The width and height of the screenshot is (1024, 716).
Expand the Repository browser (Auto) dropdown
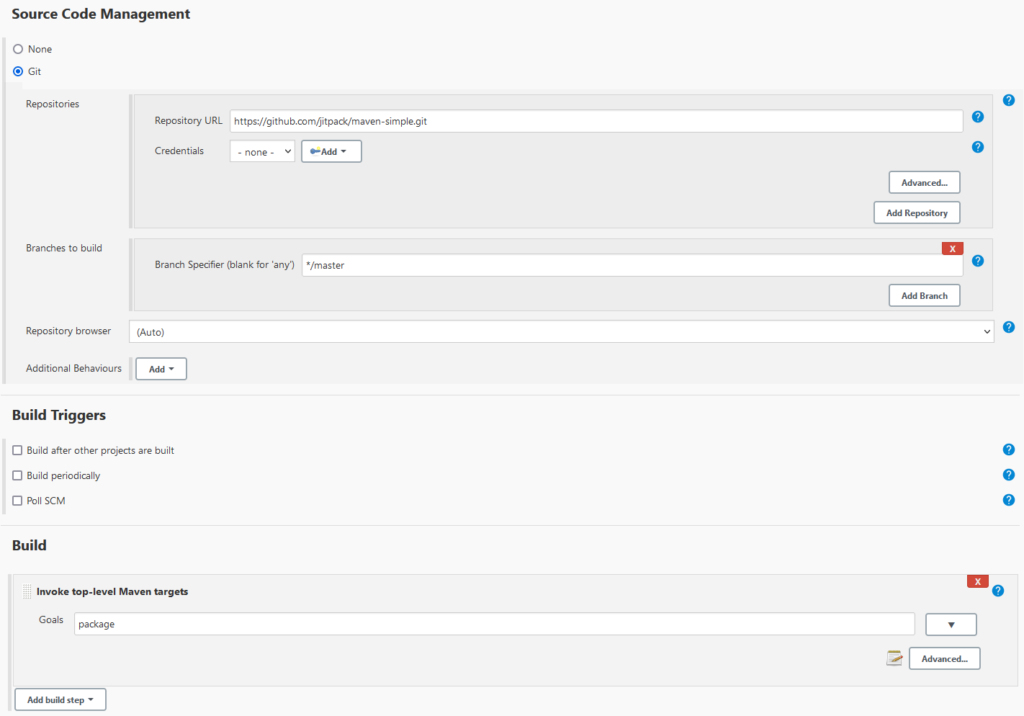pos(561,331)
